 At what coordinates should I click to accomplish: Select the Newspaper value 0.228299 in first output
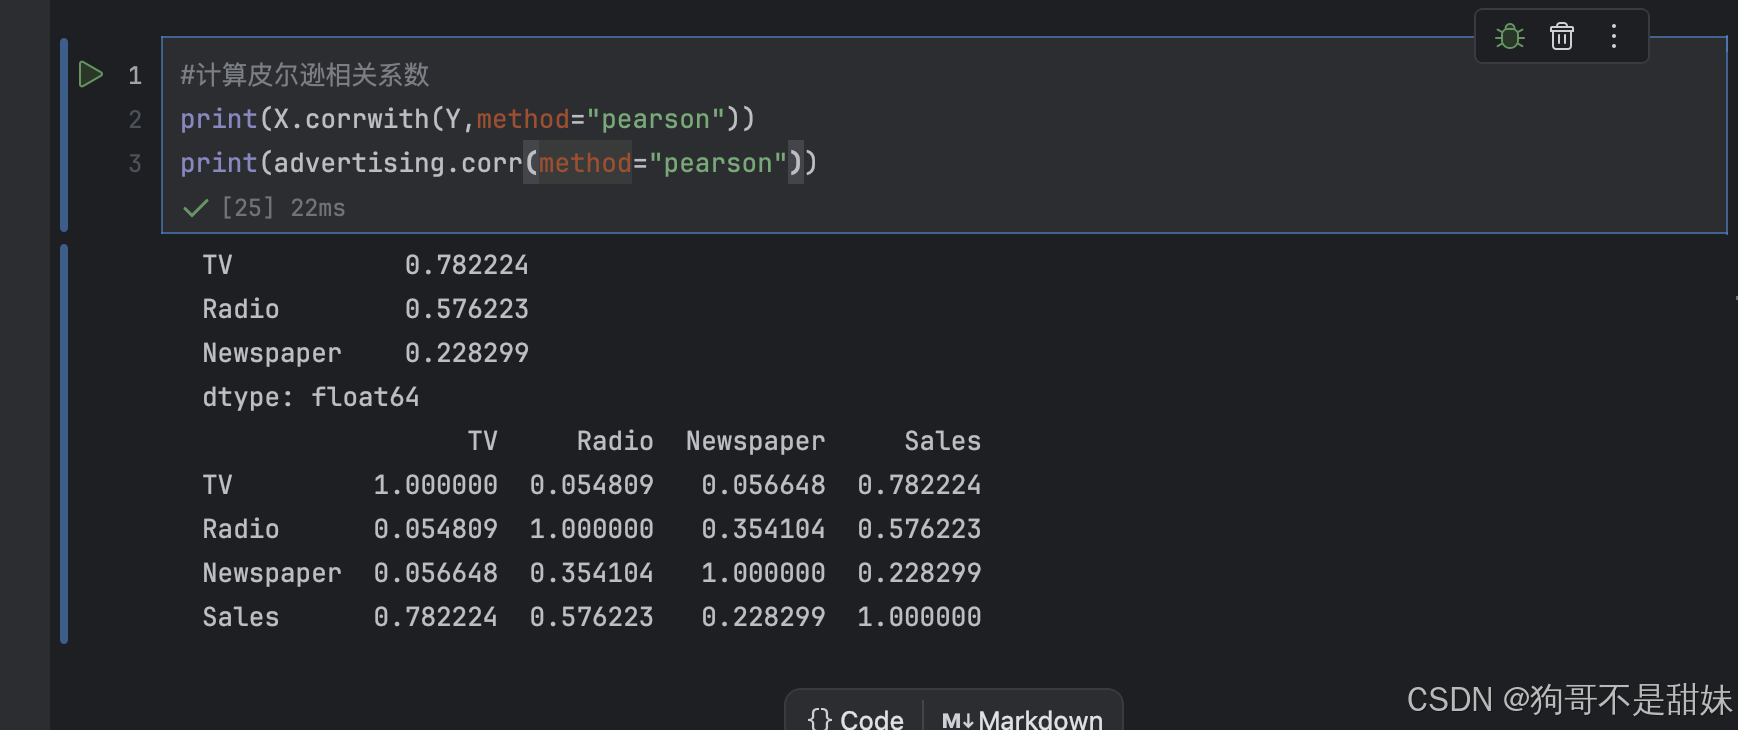click(x=467, y=353)
